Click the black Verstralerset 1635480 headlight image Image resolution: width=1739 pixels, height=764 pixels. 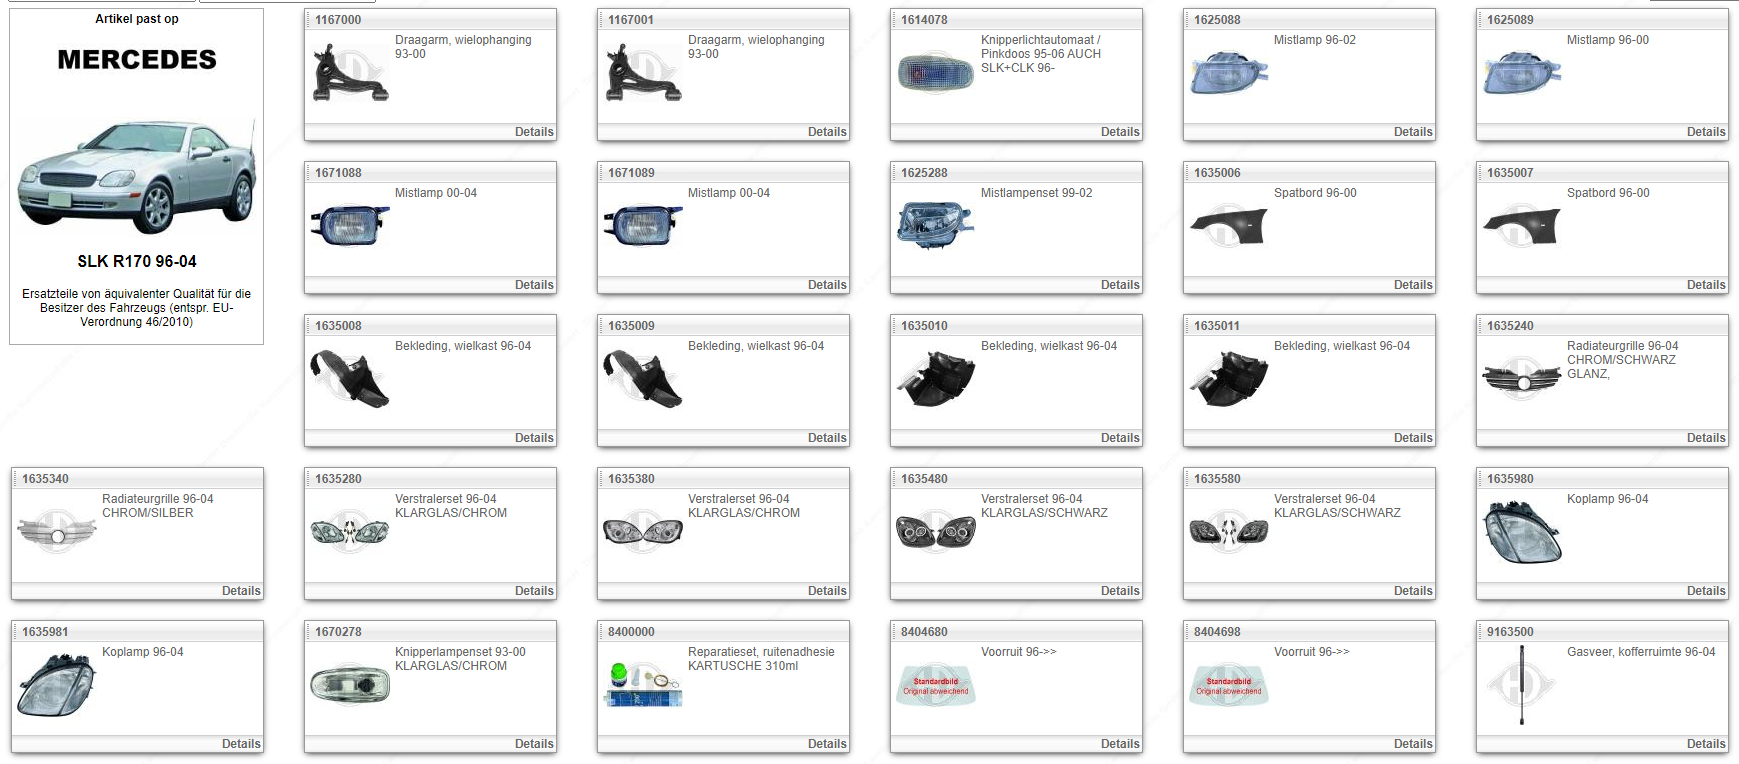pyautogui.click(x=935, y=532)
